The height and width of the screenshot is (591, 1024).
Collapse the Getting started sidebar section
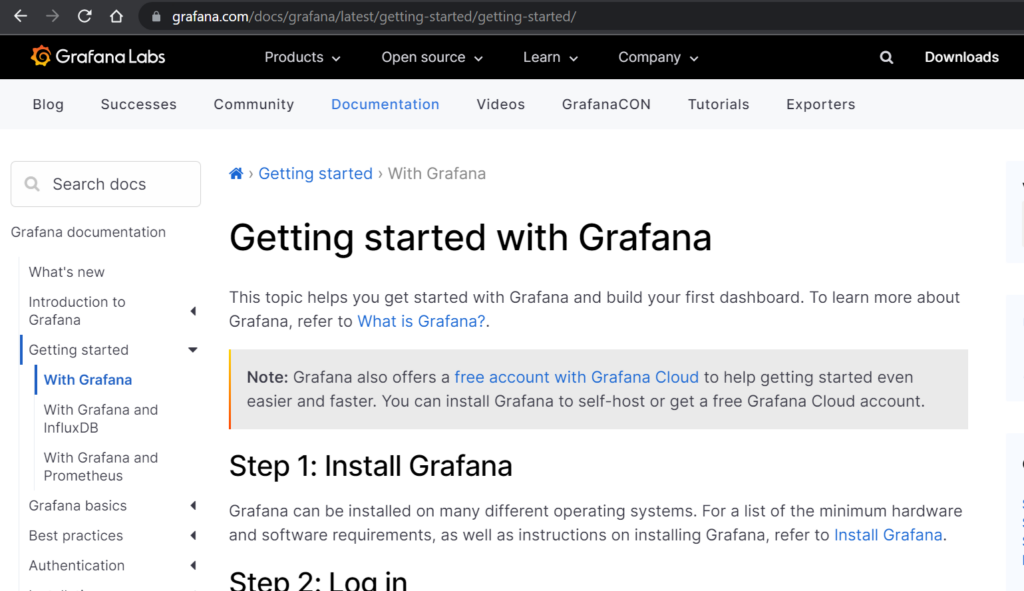[x=193, y=350]
